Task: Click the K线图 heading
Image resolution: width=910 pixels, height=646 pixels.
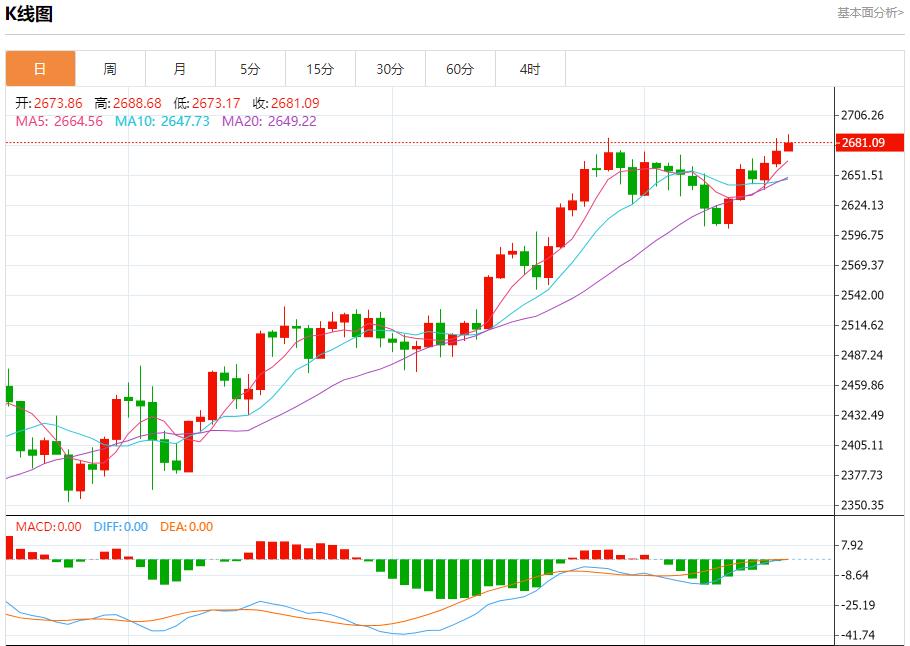Action: click(x=30, y=13)
